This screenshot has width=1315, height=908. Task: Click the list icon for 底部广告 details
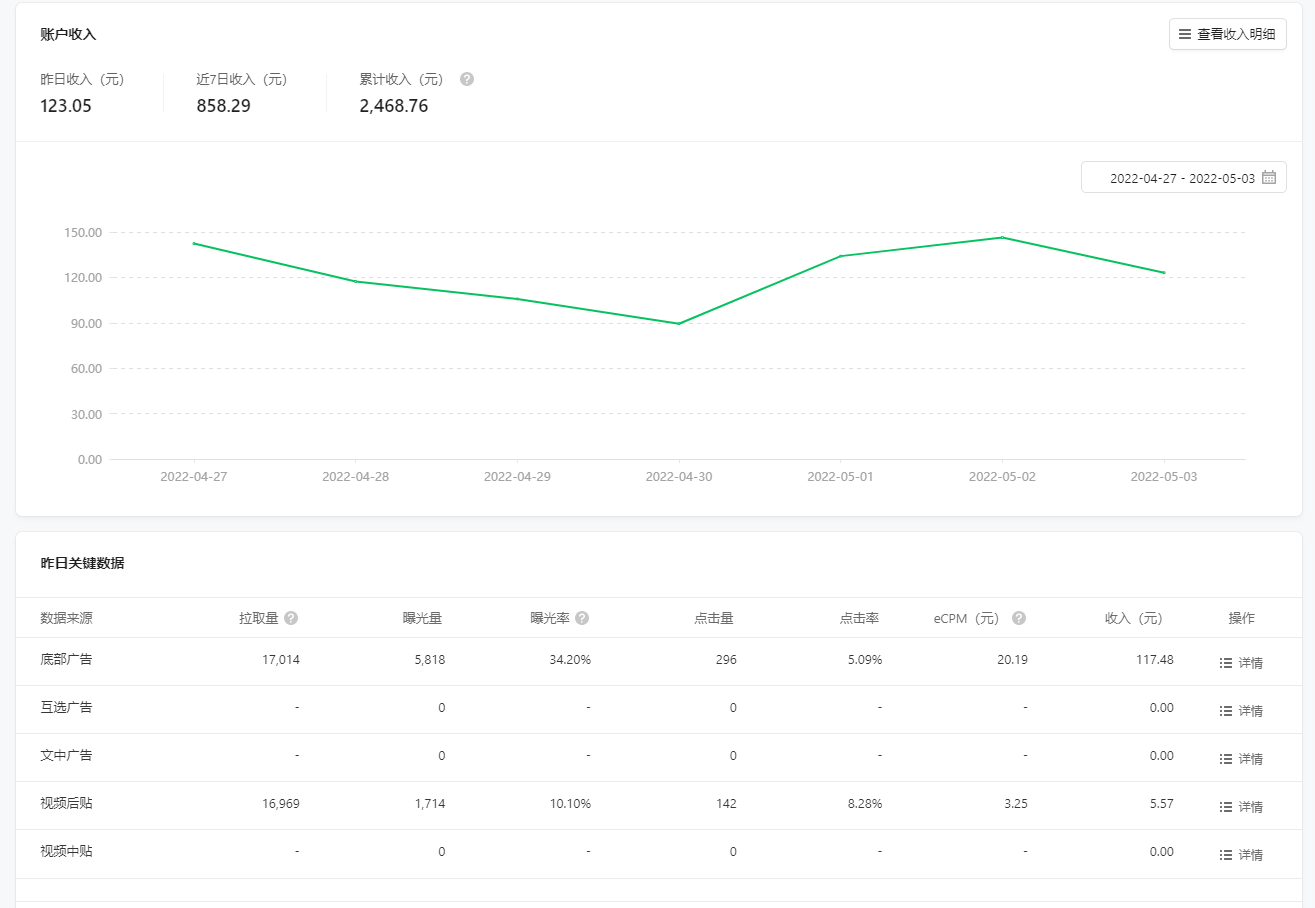tap(1226, 663)
